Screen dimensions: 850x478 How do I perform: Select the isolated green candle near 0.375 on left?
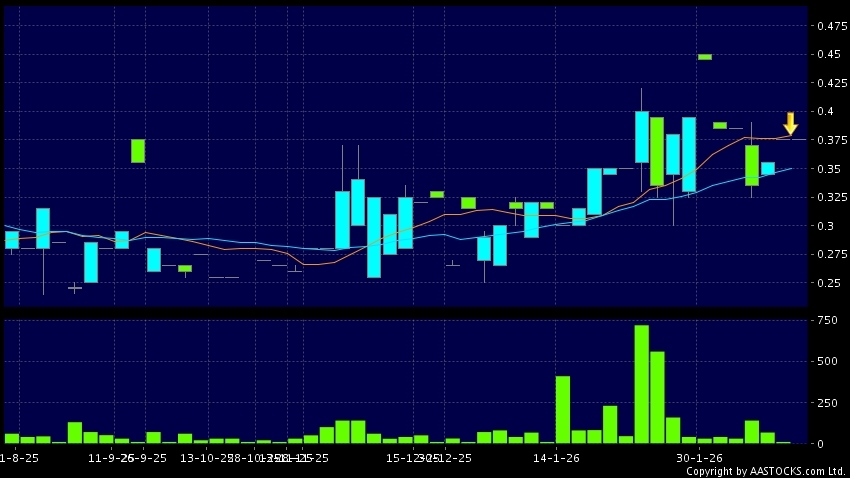pos(138,151)
